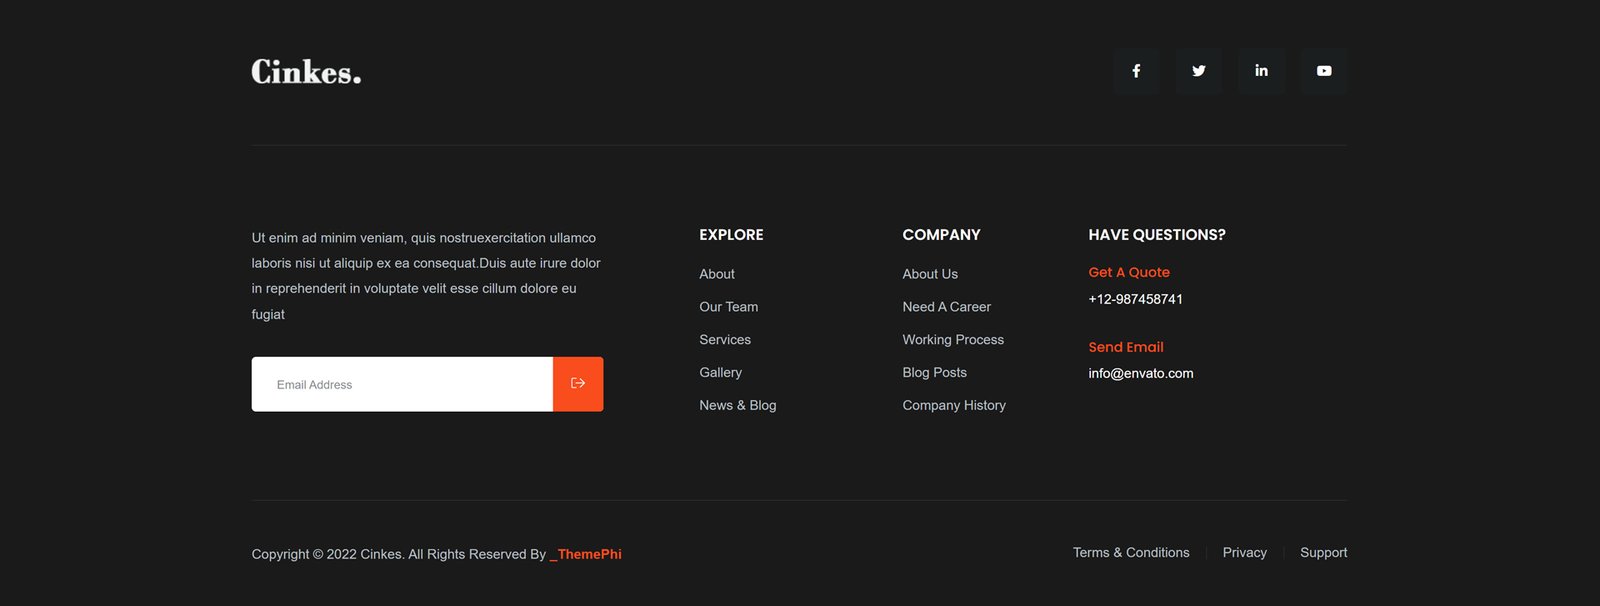Open News & Blog link
1600x606 pixels.
coord(737,405)
